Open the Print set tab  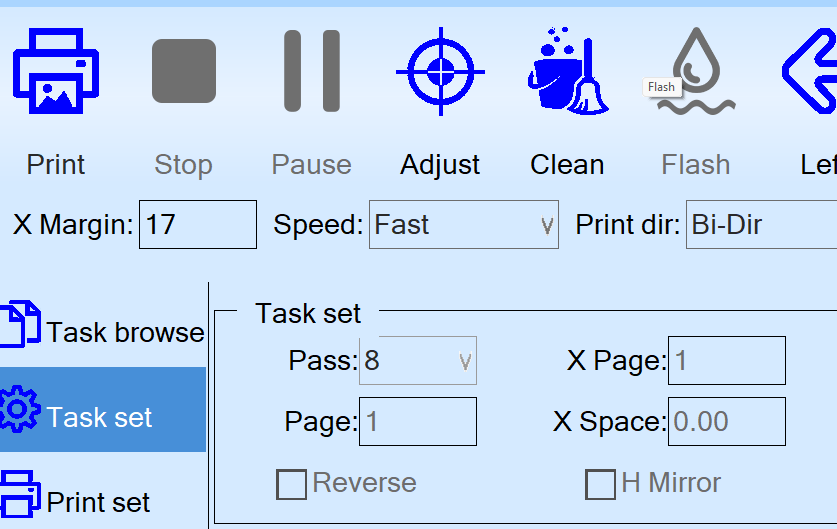[x=98, y=501]
